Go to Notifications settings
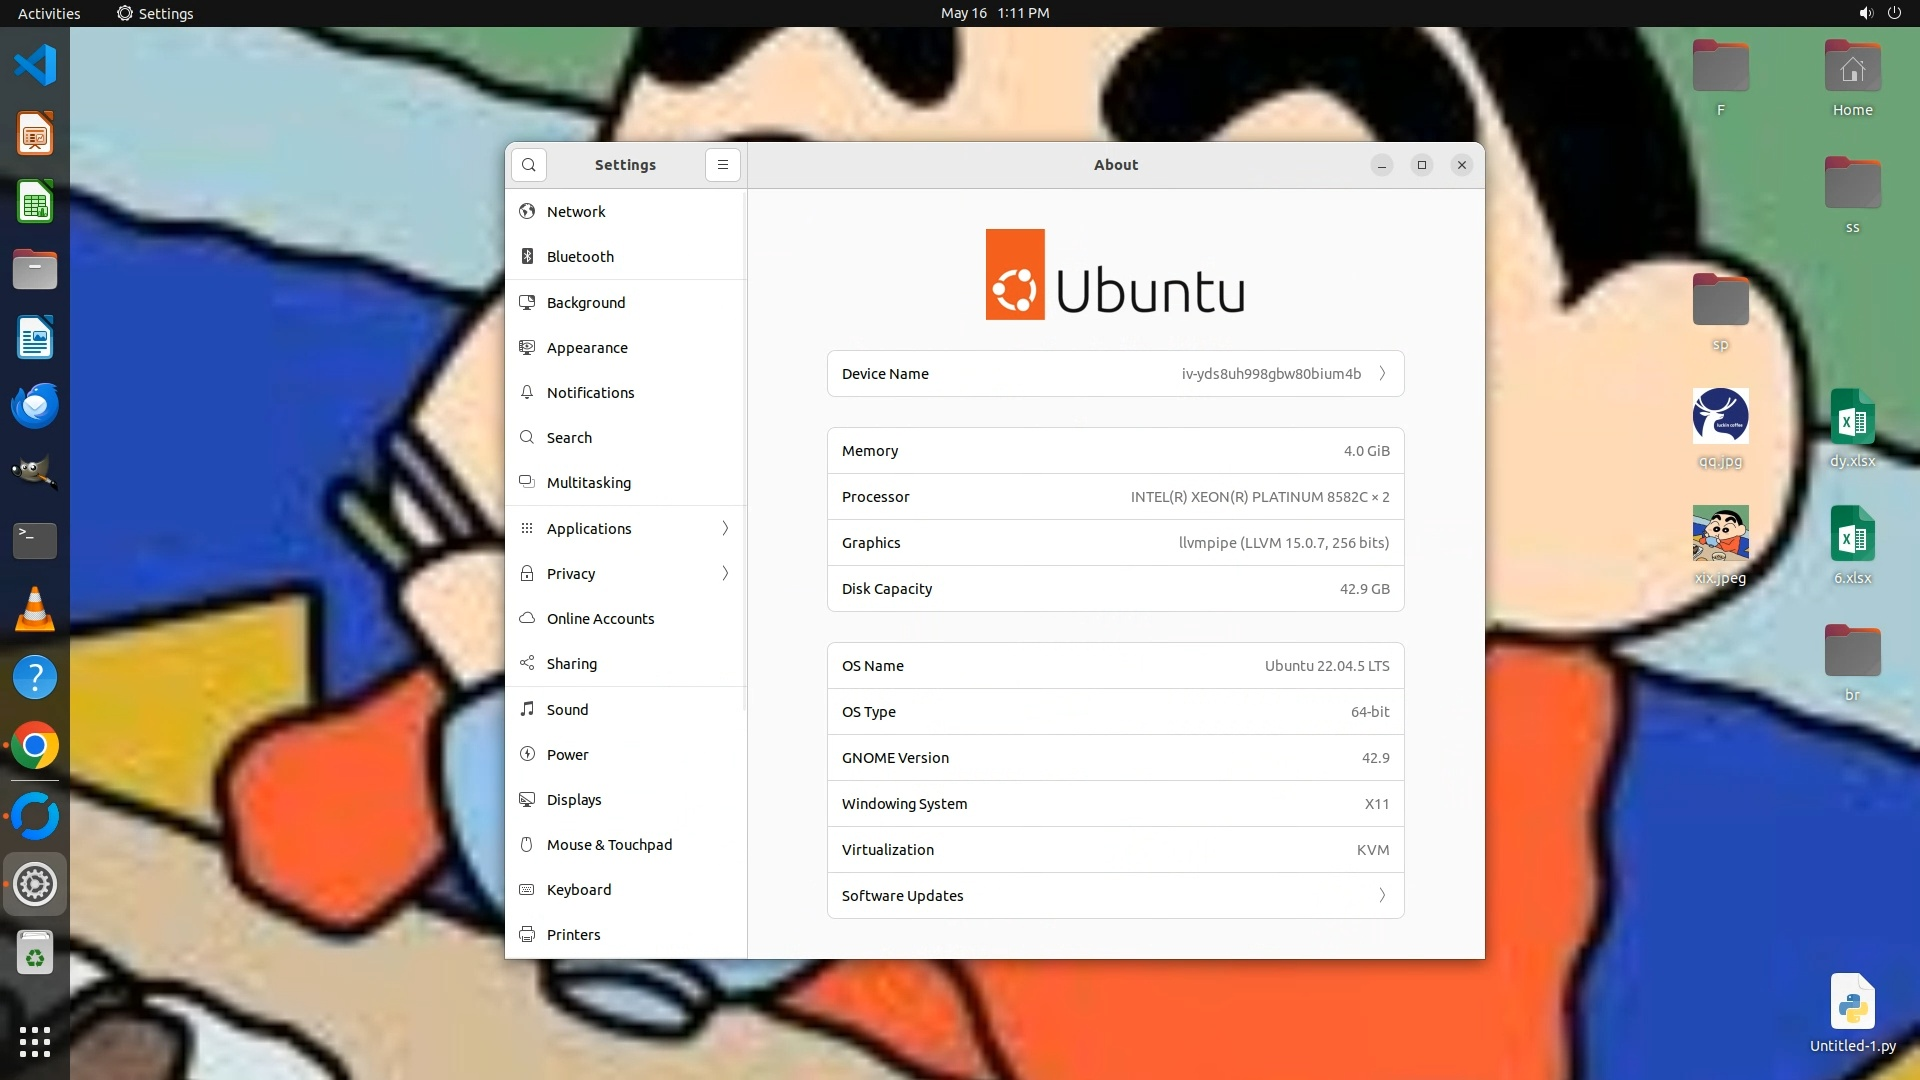Viewport: 1920px width, 1080px height. [590, 393]
